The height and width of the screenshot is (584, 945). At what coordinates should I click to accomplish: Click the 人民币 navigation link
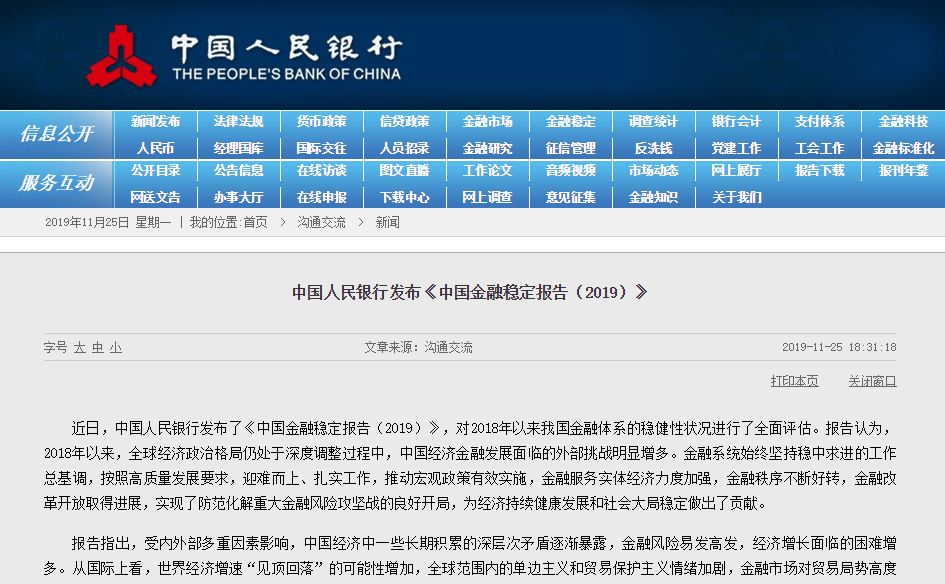click(155, 148)
